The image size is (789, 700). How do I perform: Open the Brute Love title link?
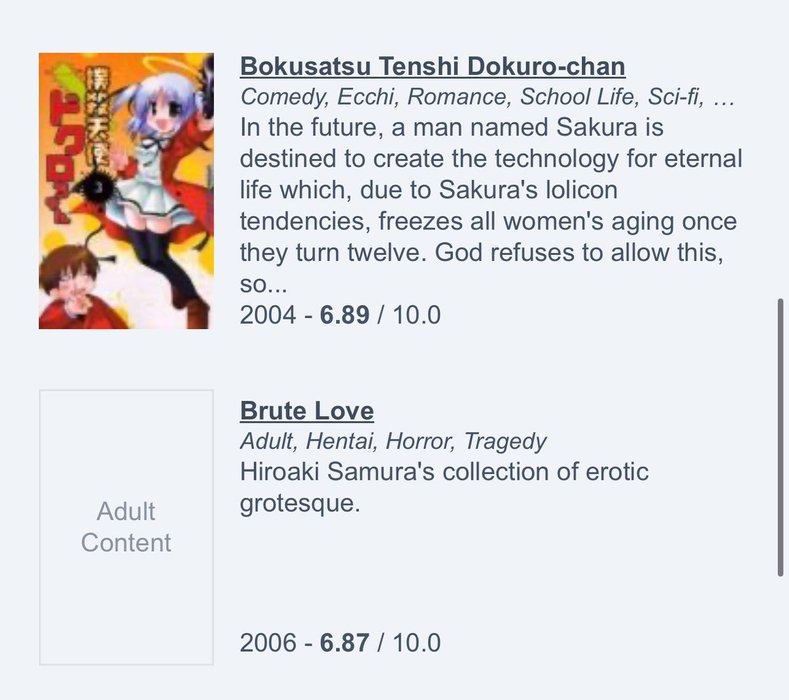click(307, 411)
